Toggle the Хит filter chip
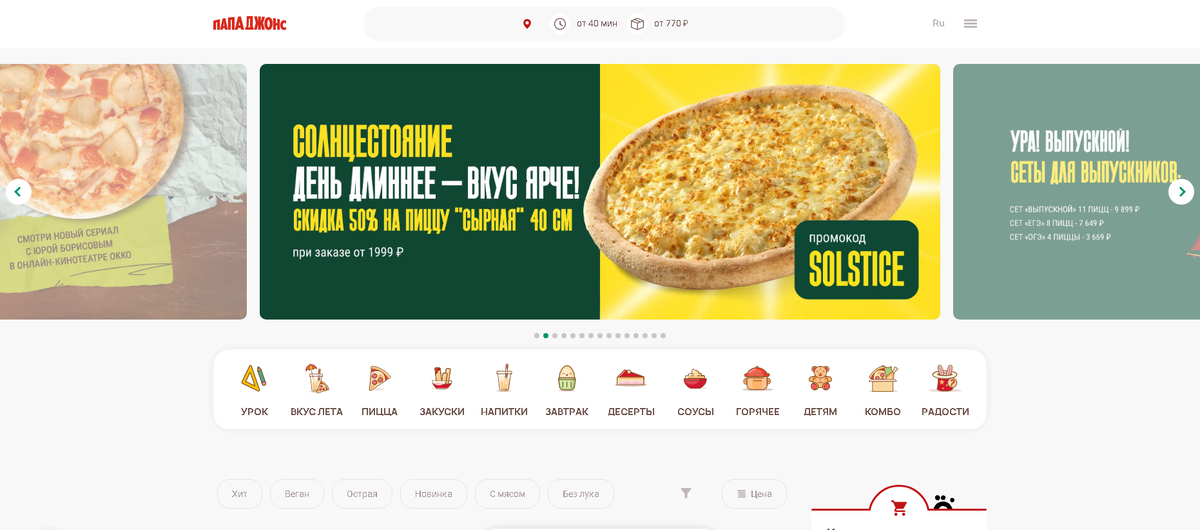 (x=239, y=494)
